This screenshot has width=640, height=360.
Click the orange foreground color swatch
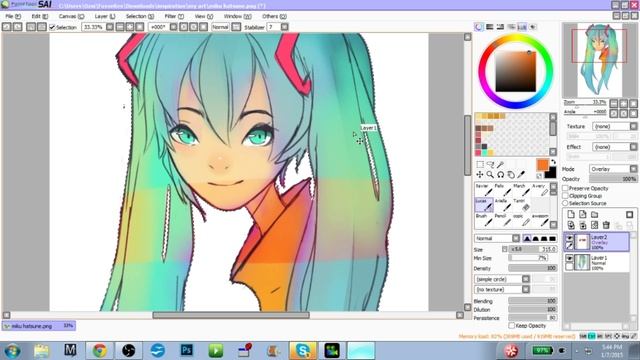click(x=542, y=164)
